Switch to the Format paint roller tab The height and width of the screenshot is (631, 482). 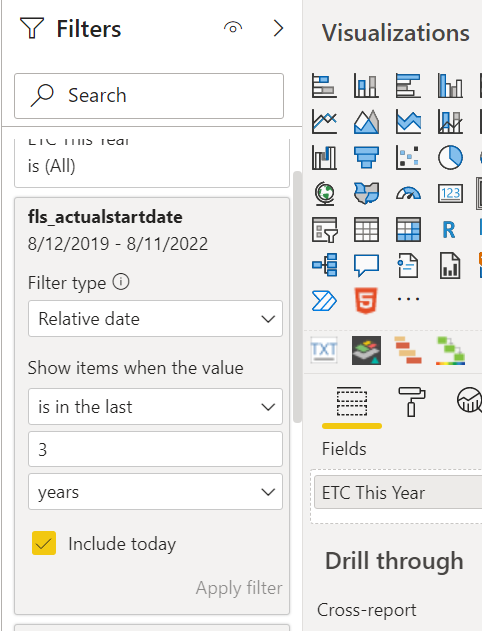(x=411, y=402)
